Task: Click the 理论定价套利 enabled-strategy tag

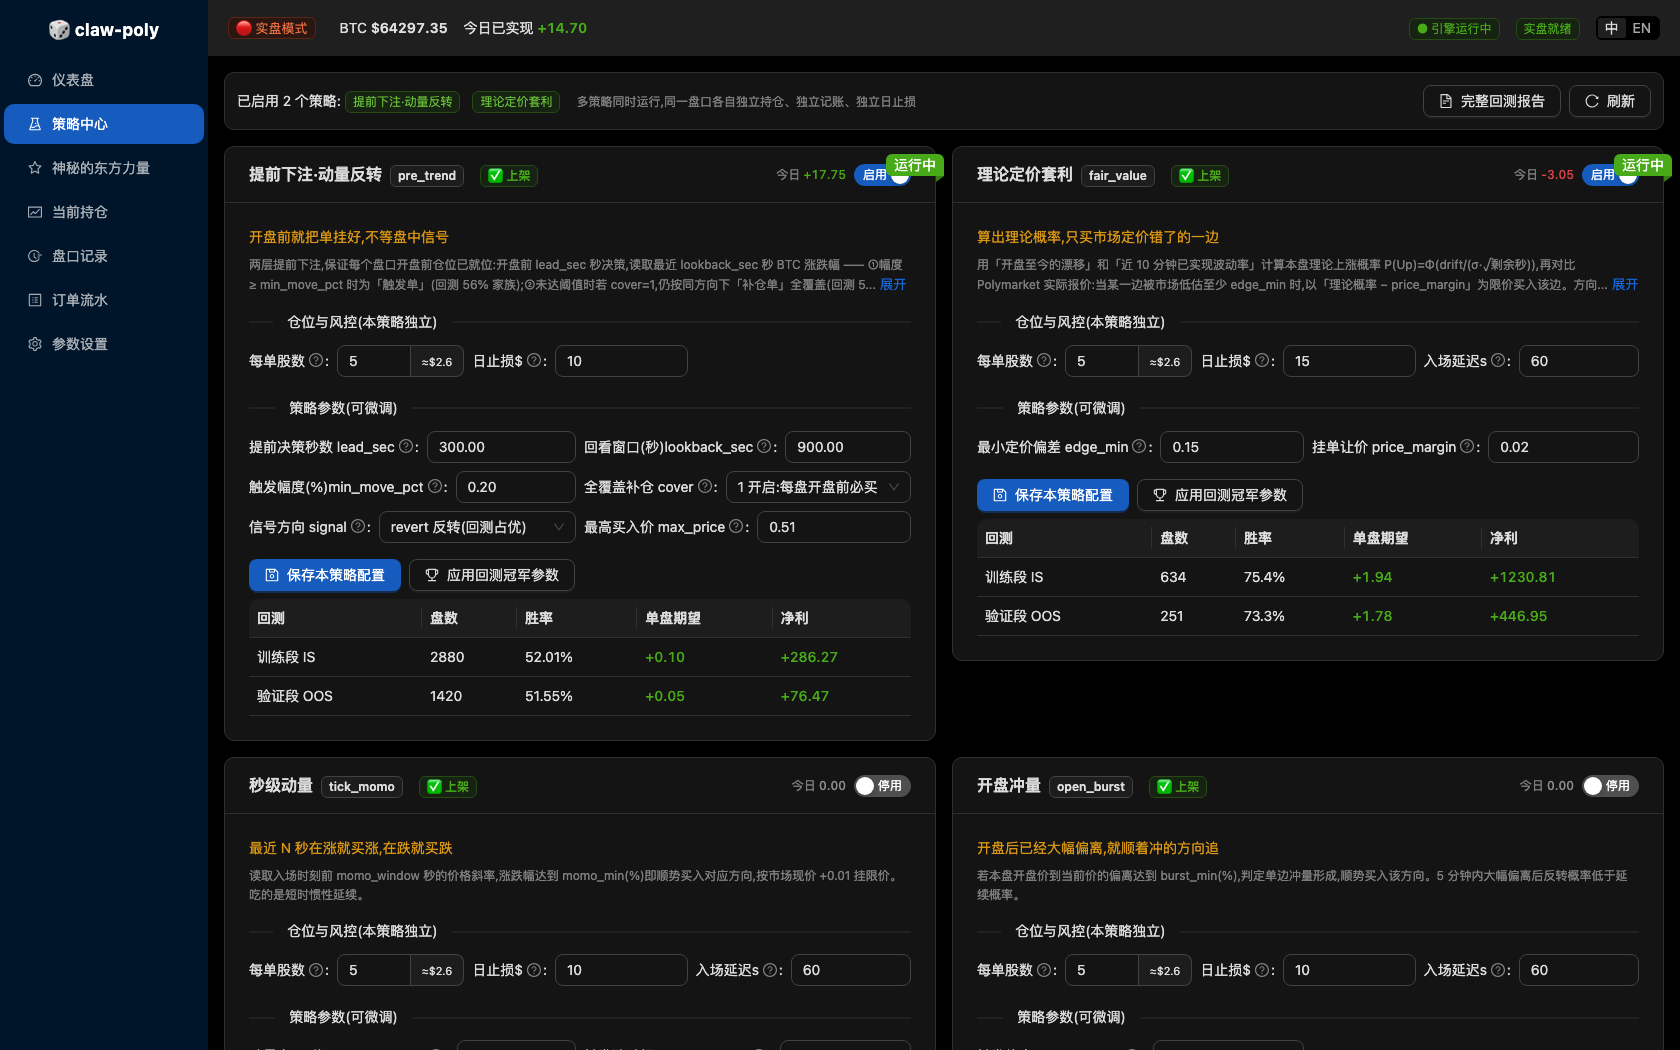Action: (x=516, y=102)
